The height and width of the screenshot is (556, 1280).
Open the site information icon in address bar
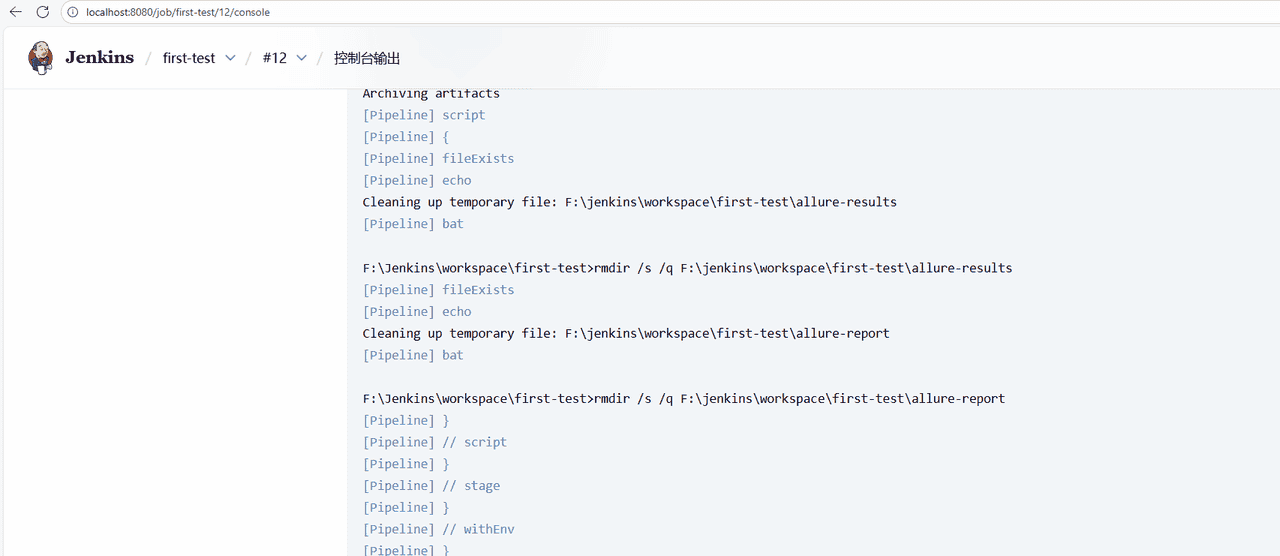[x=74, y=12]
